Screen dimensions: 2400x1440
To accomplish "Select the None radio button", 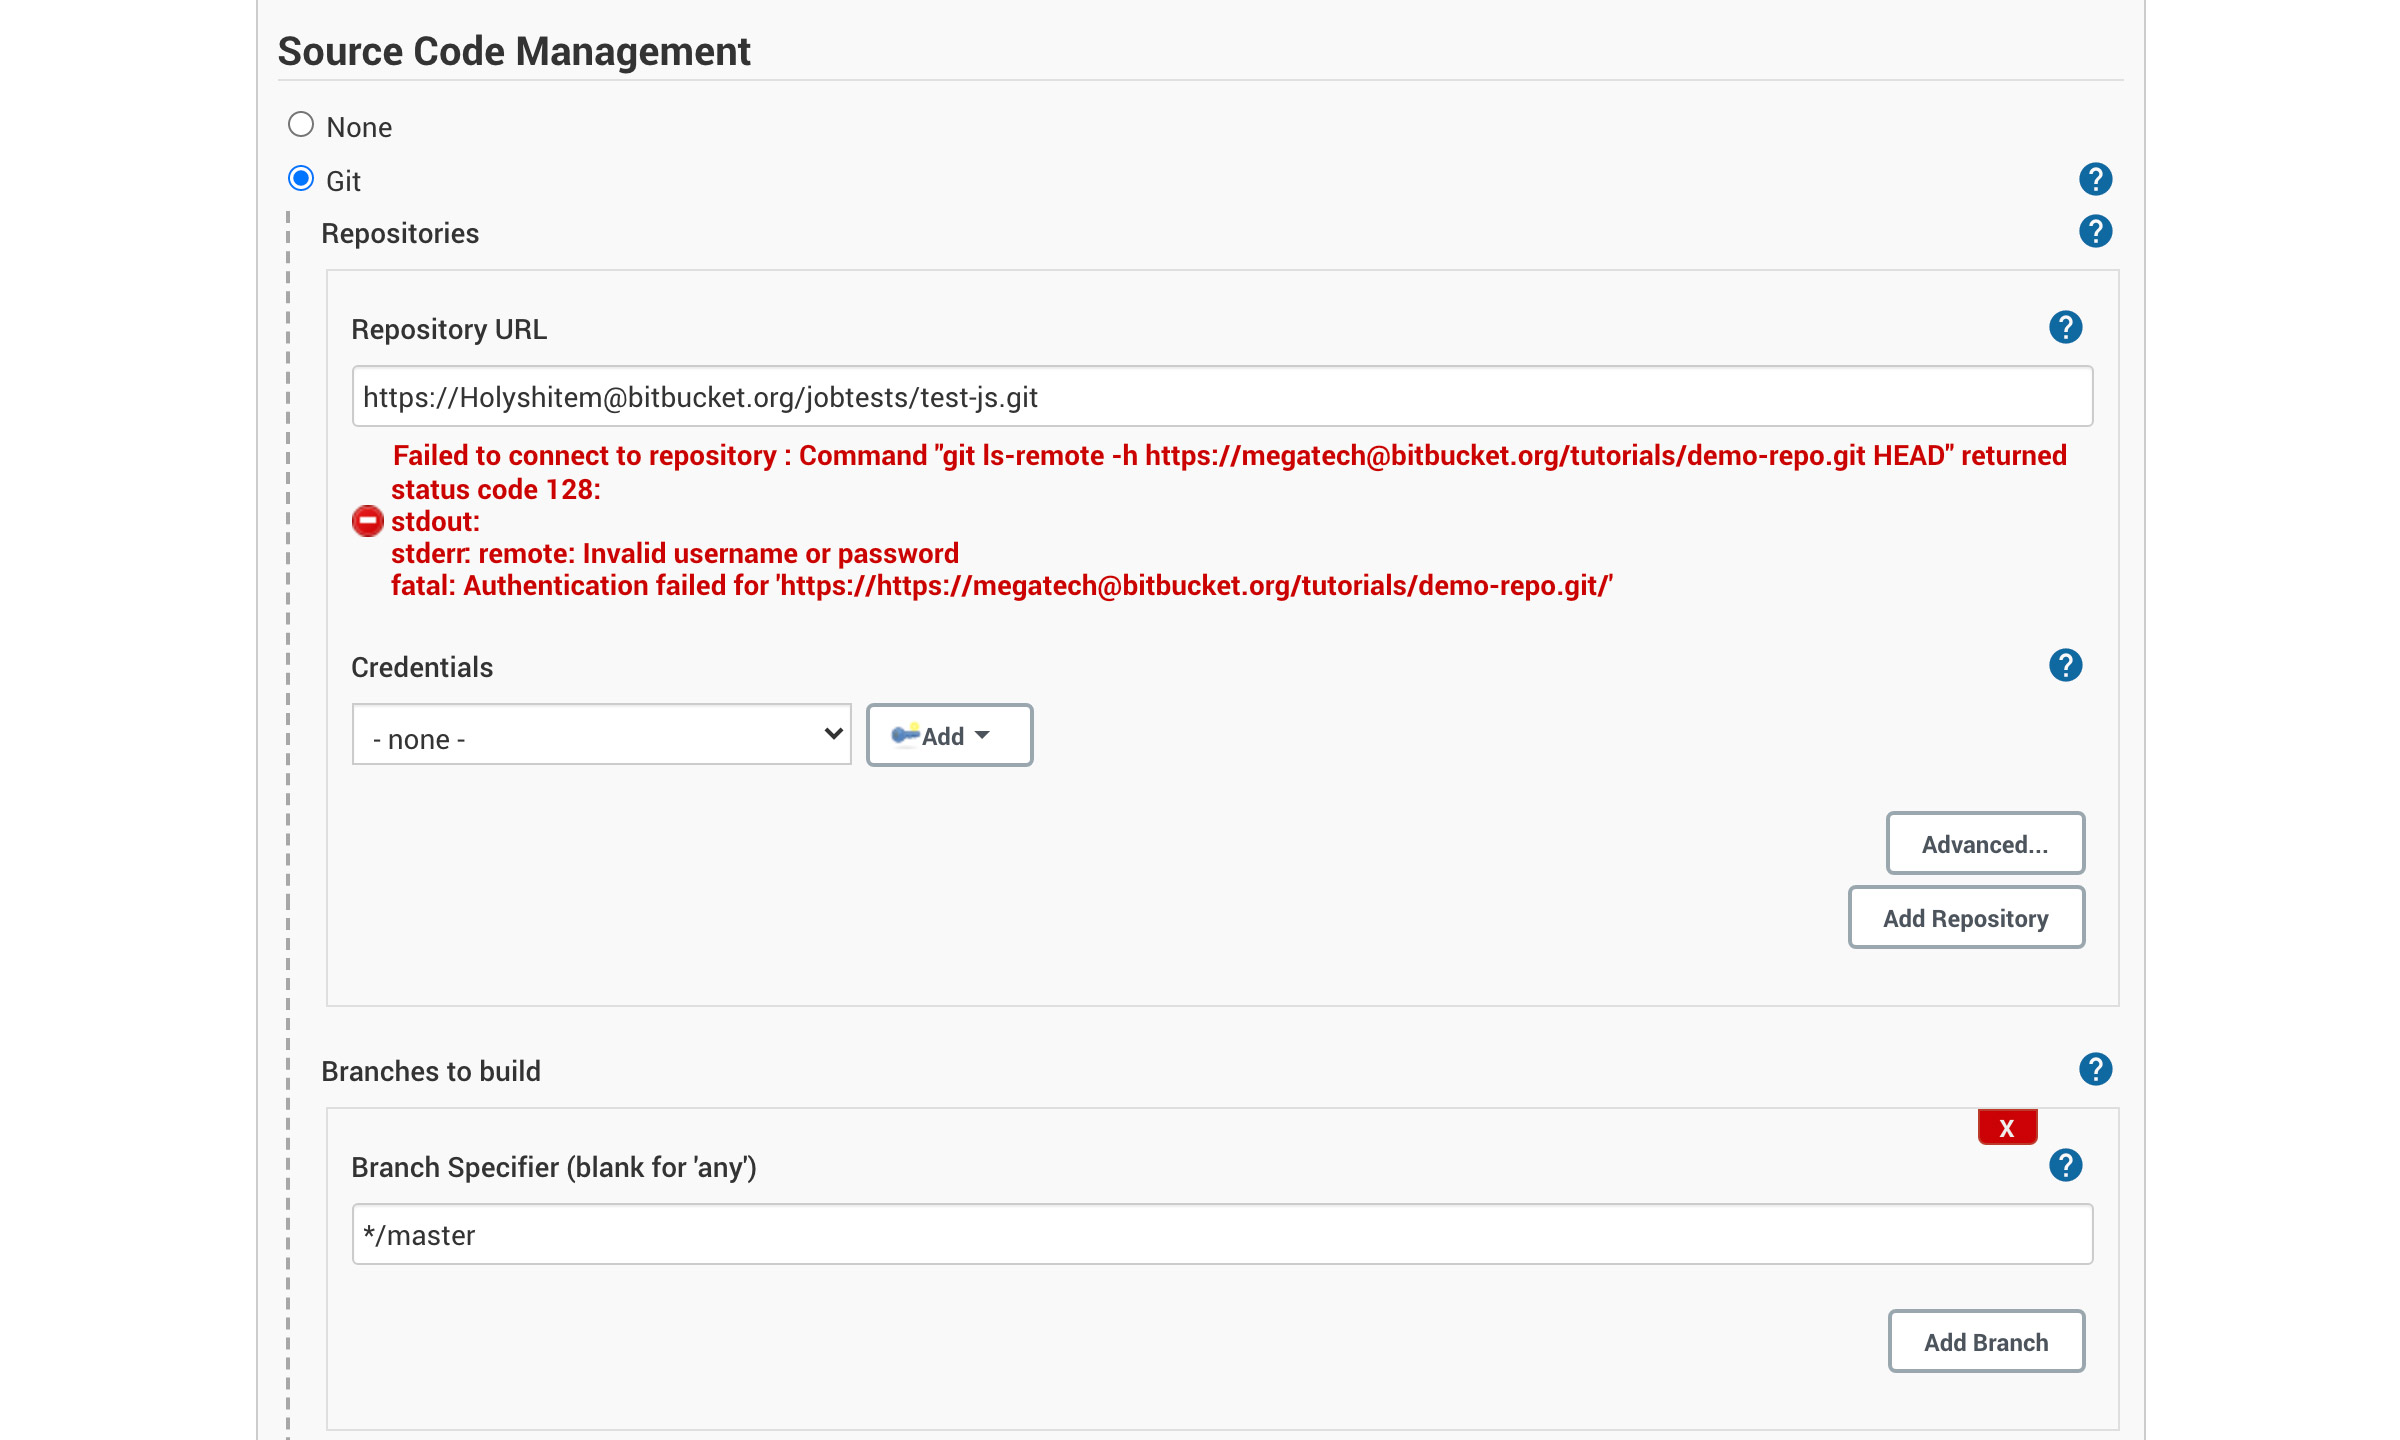I will [x=301, y=125].
